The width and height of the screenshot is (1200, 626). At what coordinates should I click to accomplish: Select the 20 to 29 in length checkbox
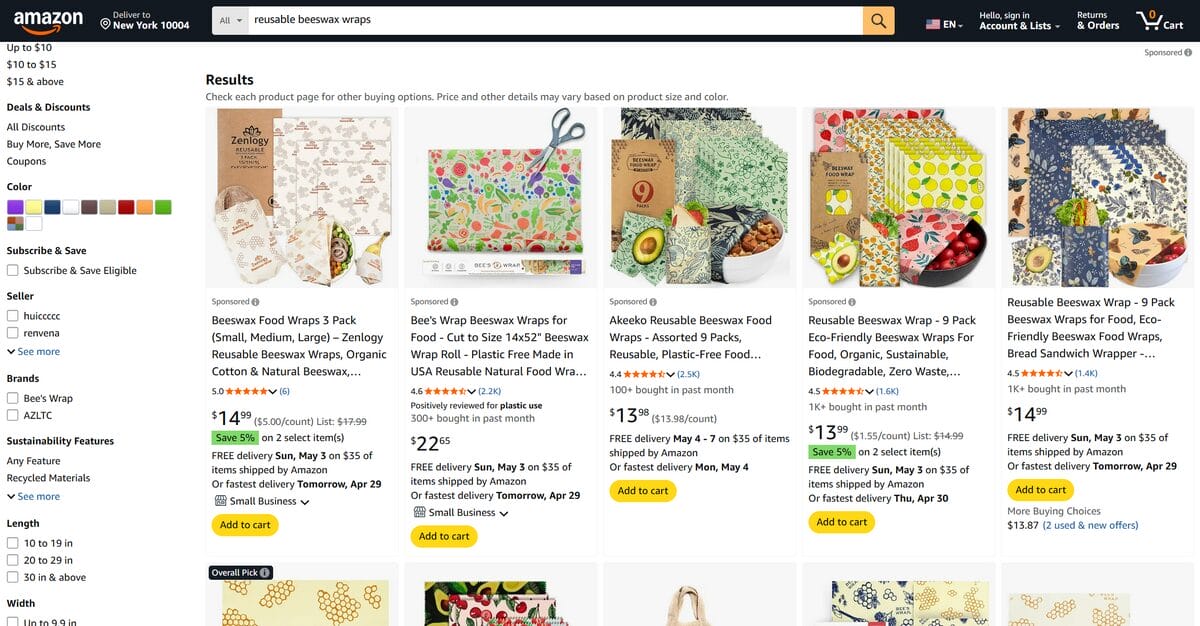click(x=13, y=560)
